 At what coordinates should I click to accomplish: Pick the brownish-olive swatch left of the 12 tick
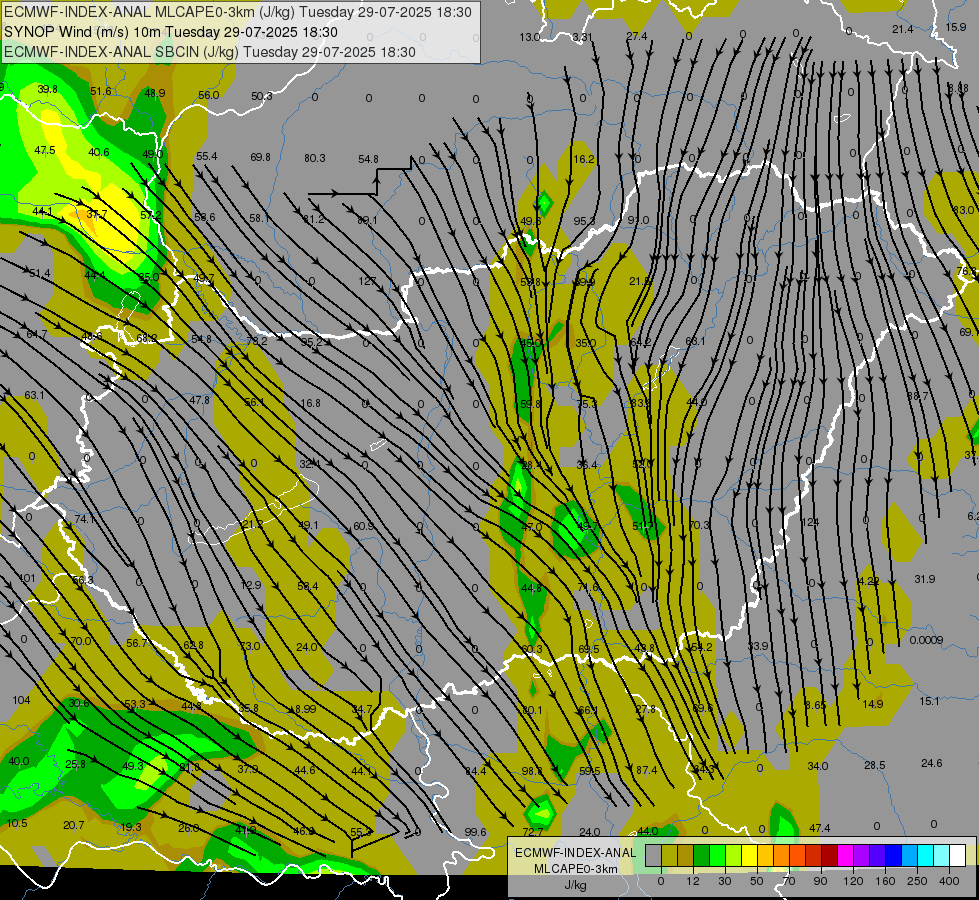[x=686, y=855]
